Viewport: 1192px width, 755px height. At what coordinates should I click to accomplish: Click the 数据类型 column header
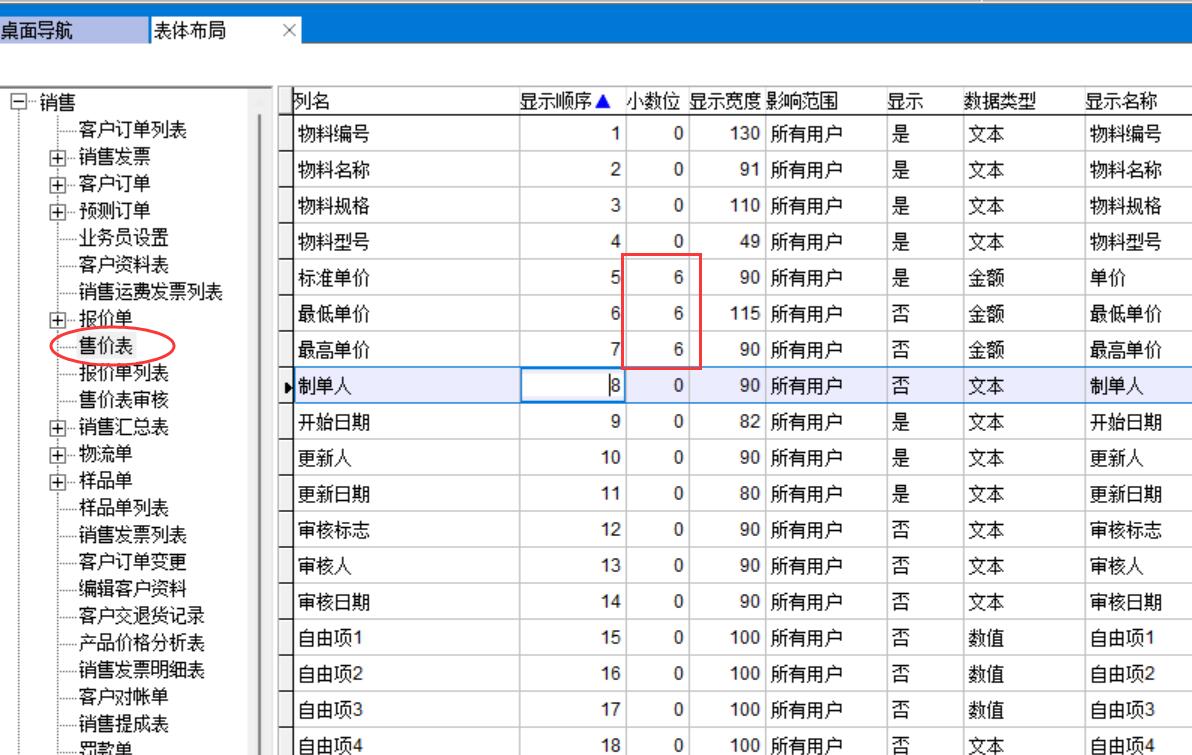[999, 102]
